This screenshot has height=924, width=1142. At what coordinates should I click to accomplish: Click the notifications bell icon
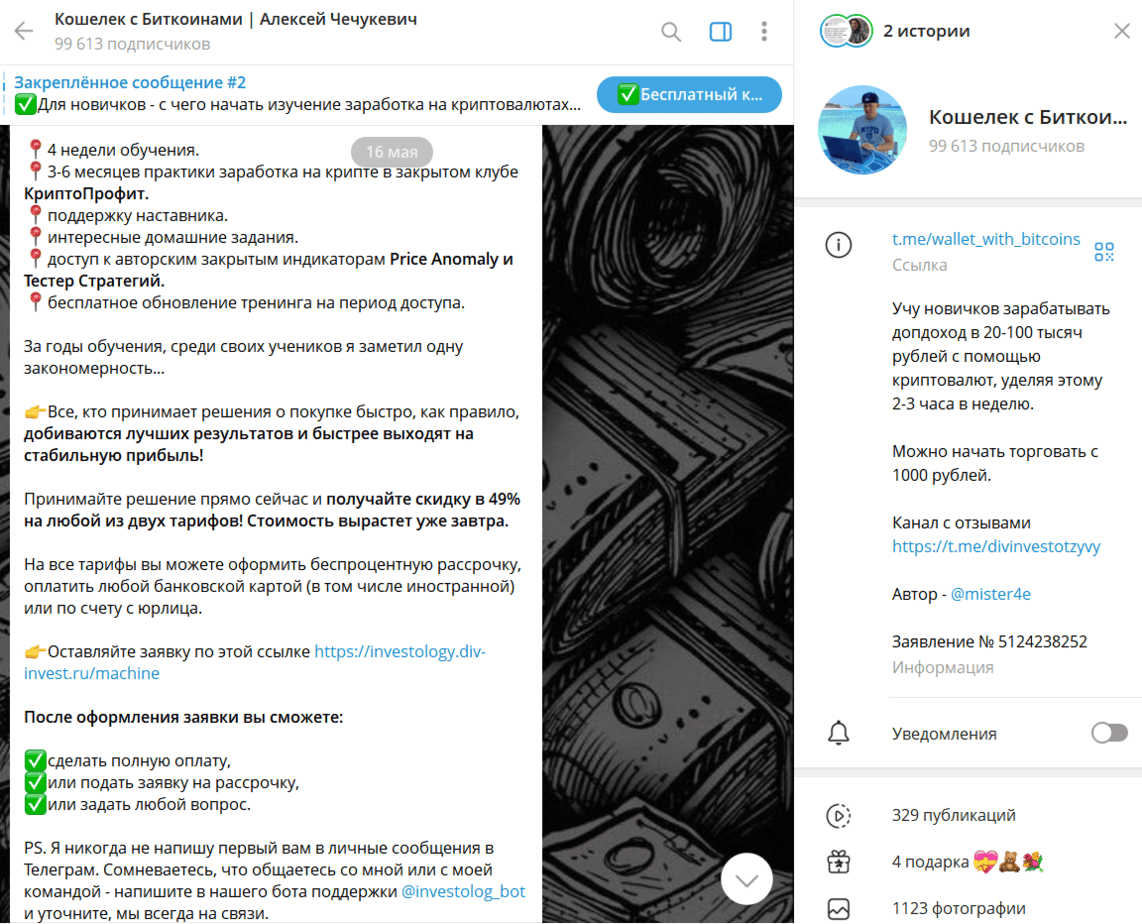[838, 733]
